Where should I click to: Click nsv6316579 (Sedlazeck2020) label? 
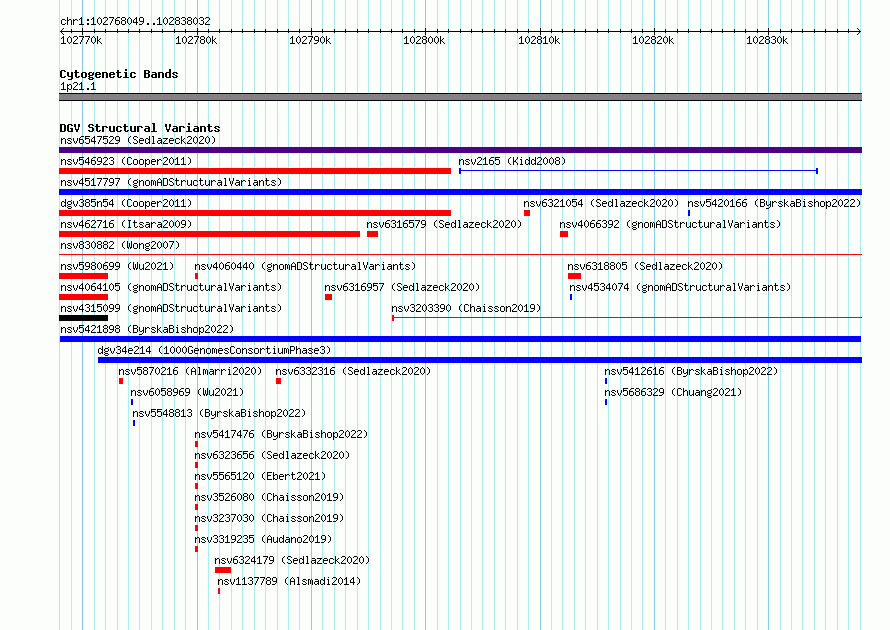coord(444,224)
